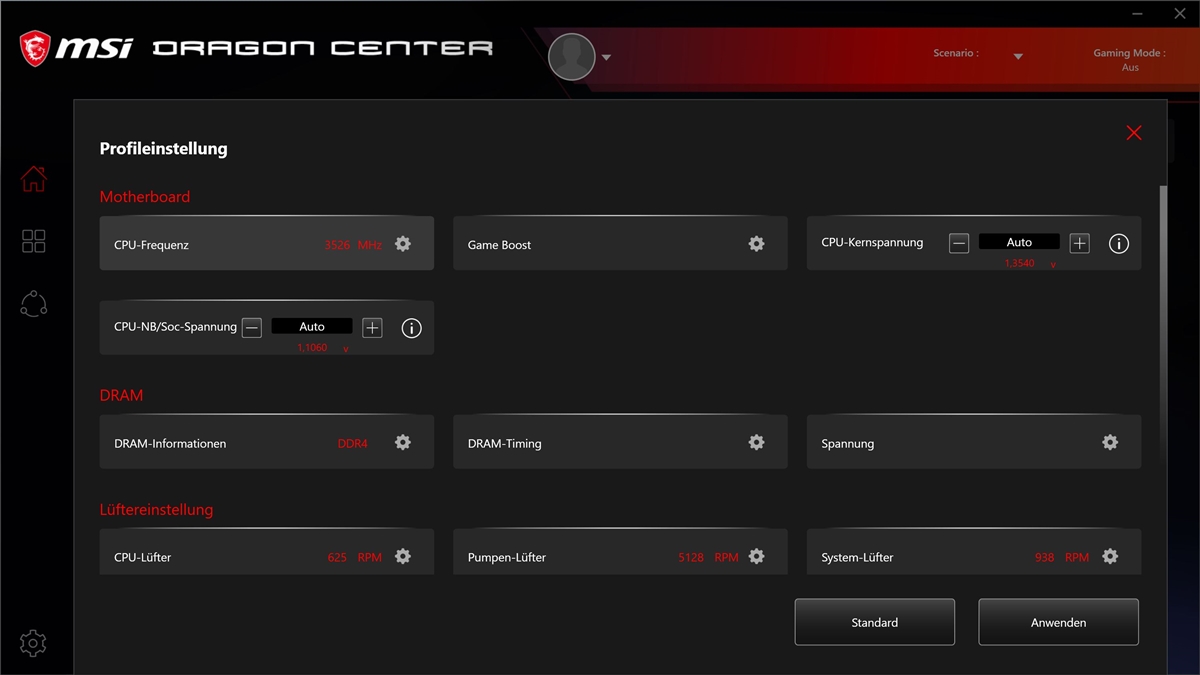Open Pumpen-Lüfter settings gear

757,556
